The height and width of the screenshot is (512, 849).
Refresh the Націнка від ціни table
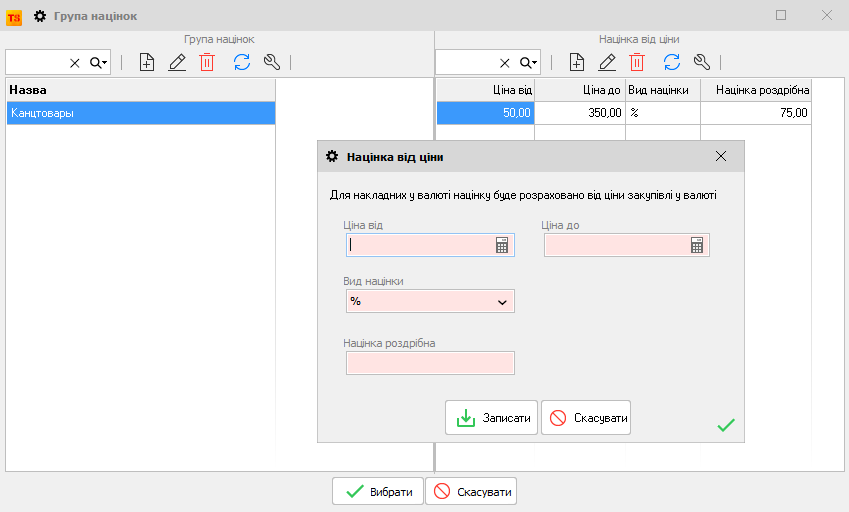coord(672,62)
